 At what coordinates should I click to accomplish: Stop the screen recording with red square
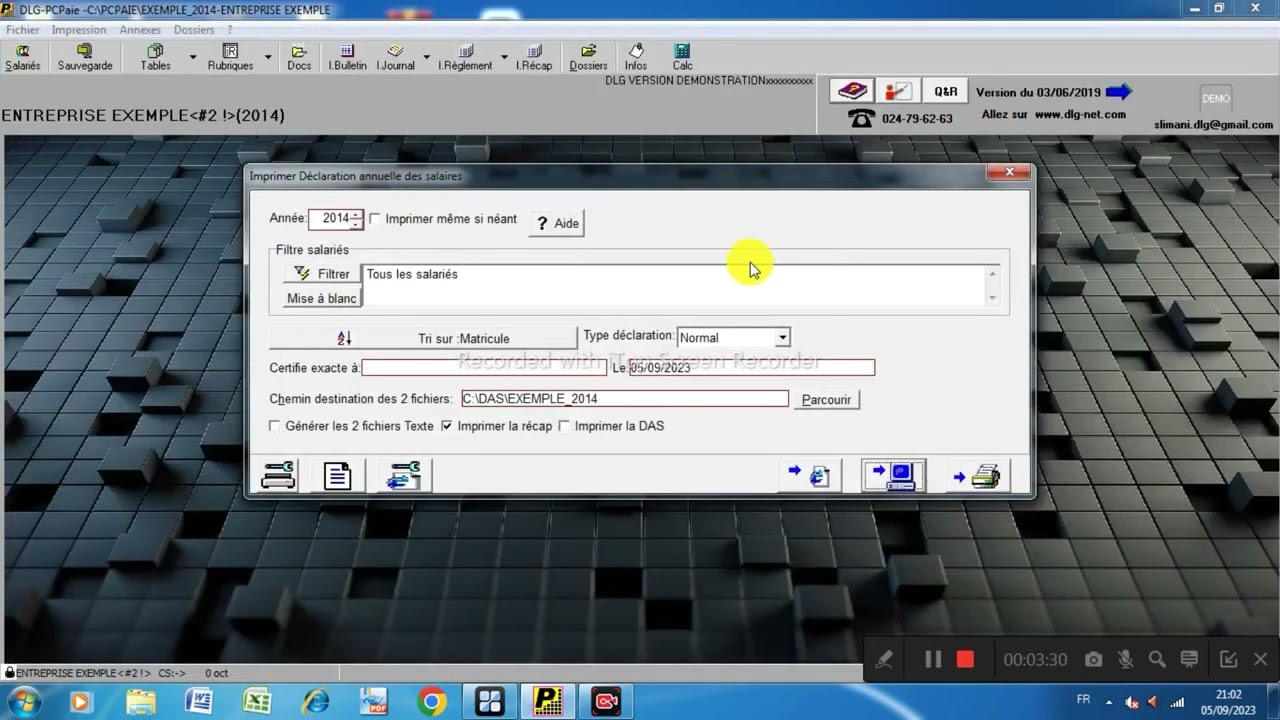[x=965, y=659]
